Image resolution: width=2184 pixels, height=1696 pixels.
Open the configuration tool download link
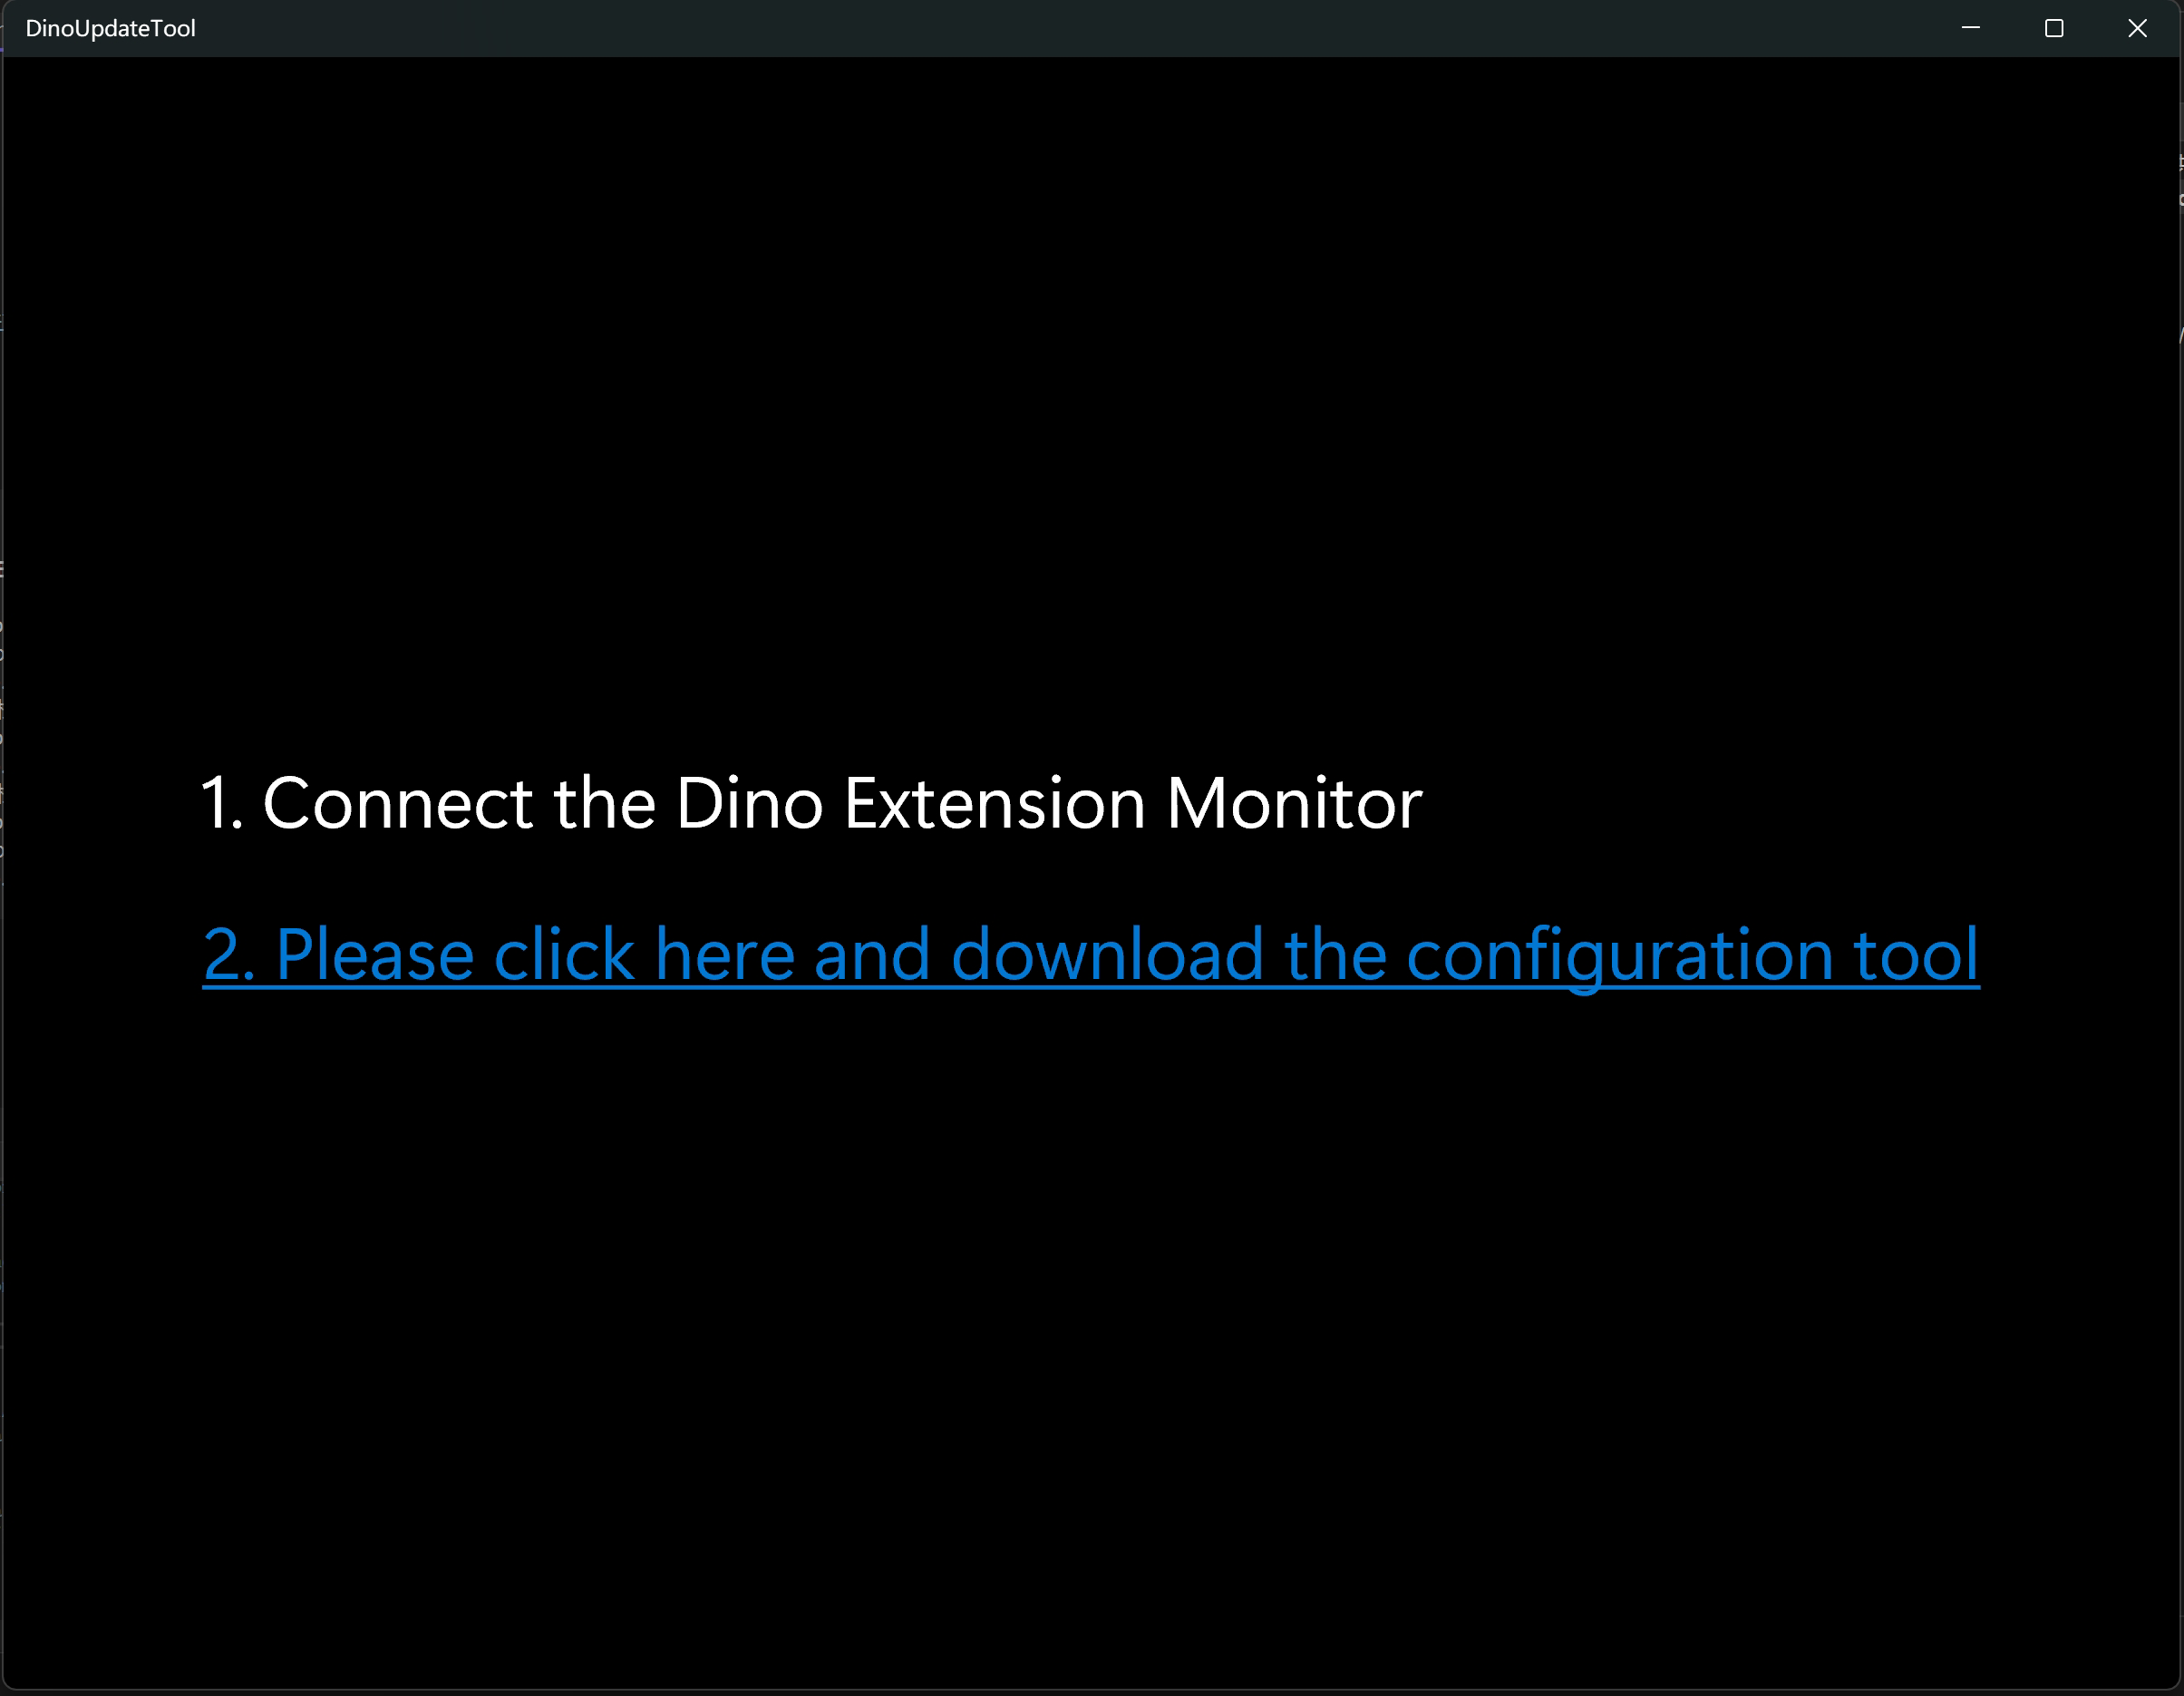(x=1090, y=955)
